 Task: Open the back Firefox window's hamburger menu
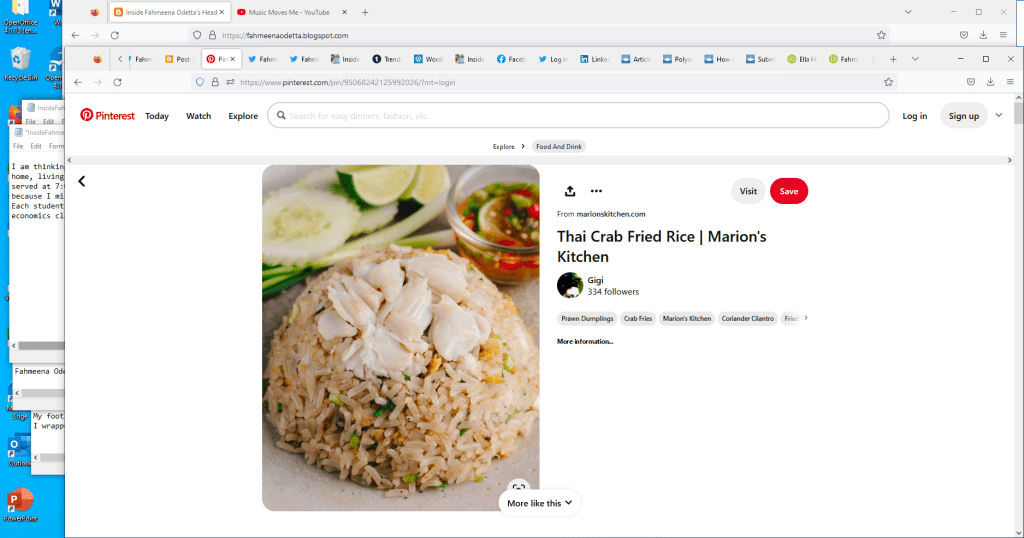click(x=1003, y=35)
